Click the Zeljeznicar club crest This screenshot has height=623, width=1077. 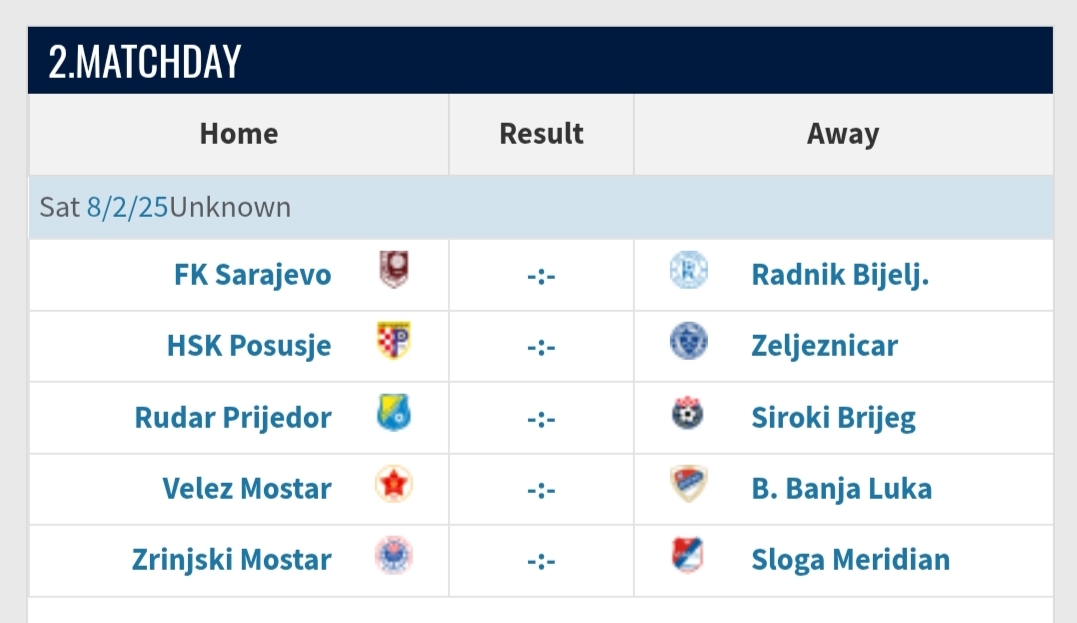tap(688, 341)
